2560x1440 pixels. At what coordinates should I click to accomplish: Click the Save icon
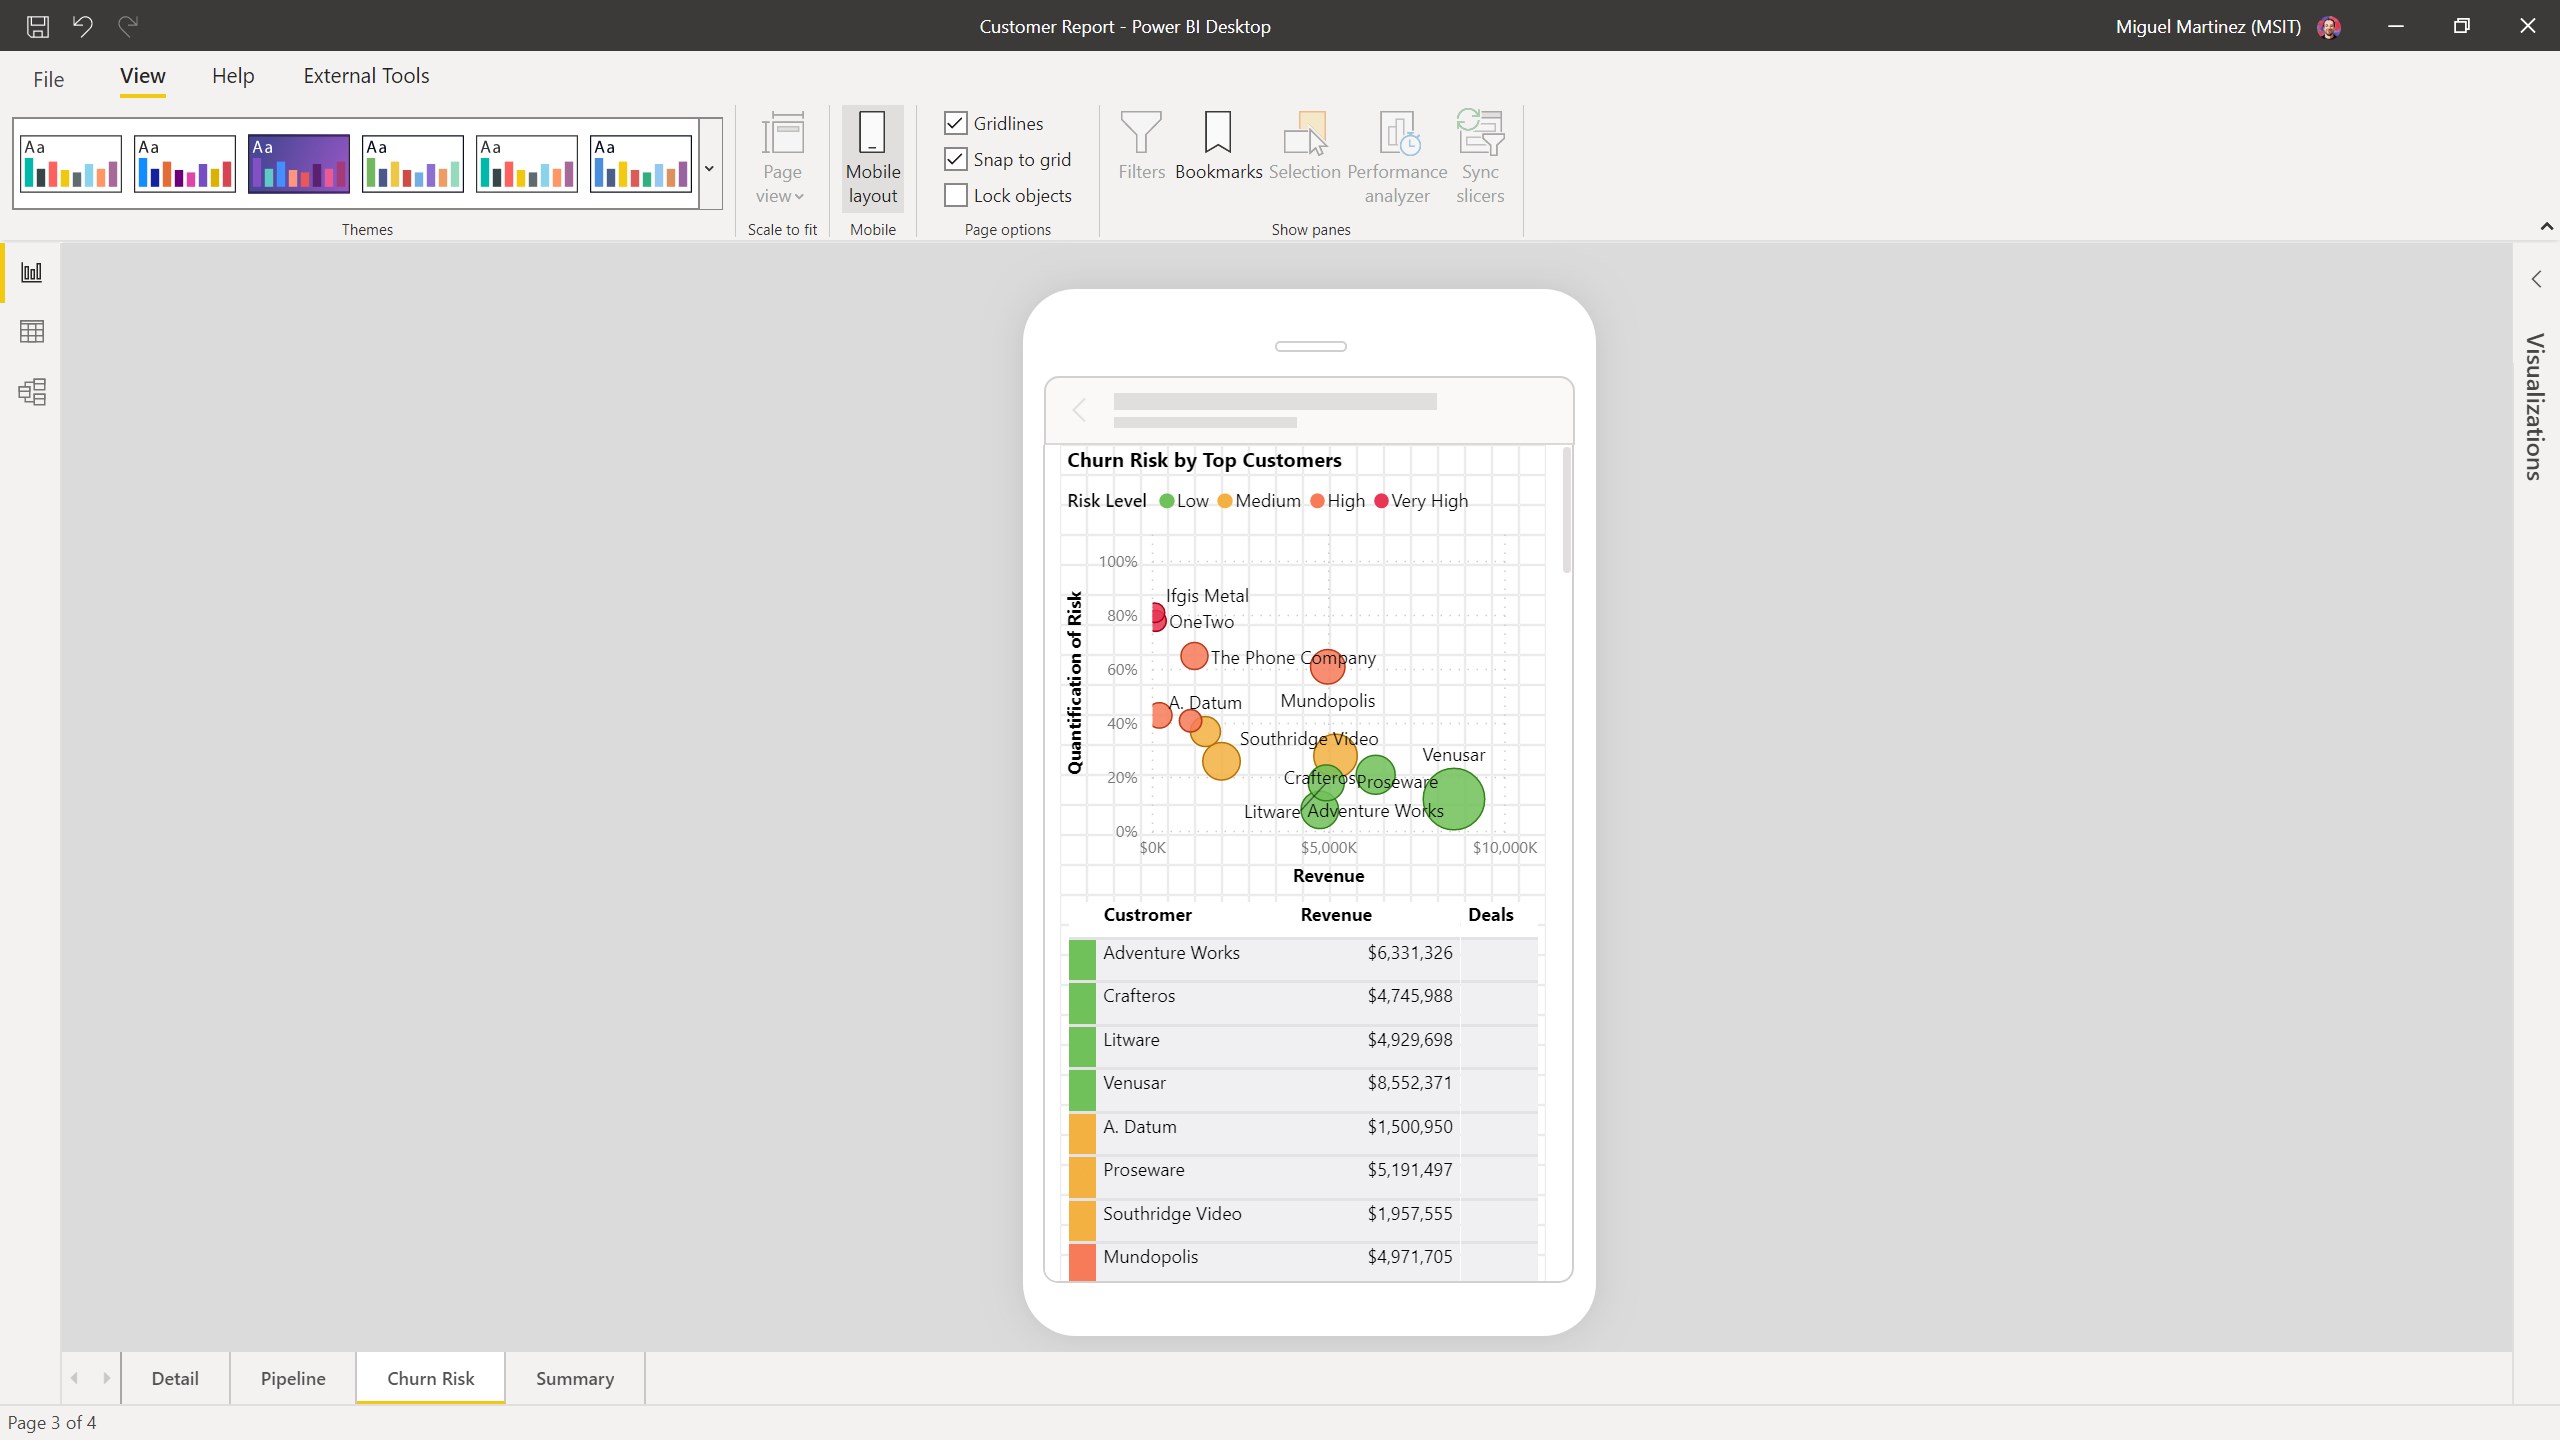[x=38, y=26]
